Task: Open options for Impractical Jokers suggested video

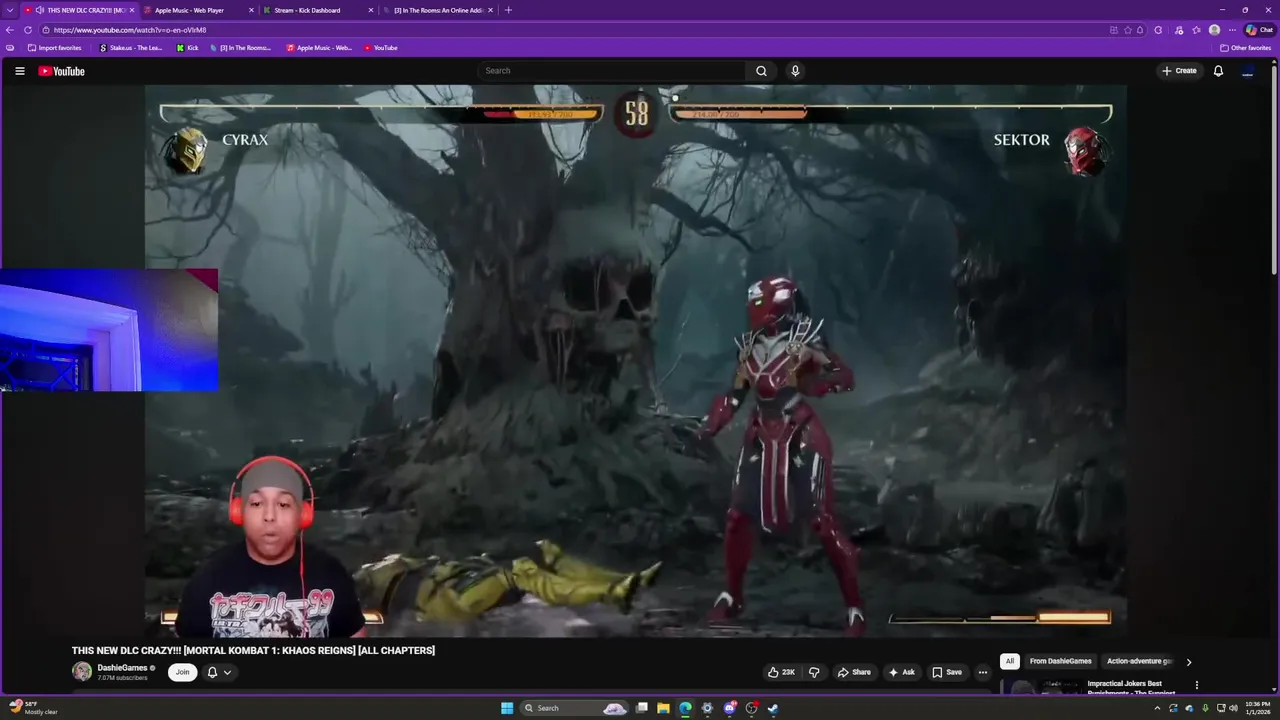Action: pos(1196,685)
